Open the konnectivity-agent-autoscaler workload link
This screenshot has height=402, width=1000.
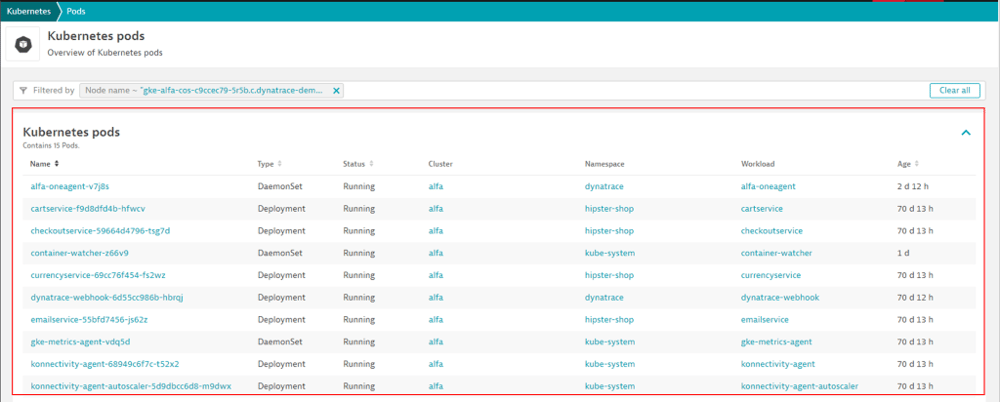(x=799, y=386)
